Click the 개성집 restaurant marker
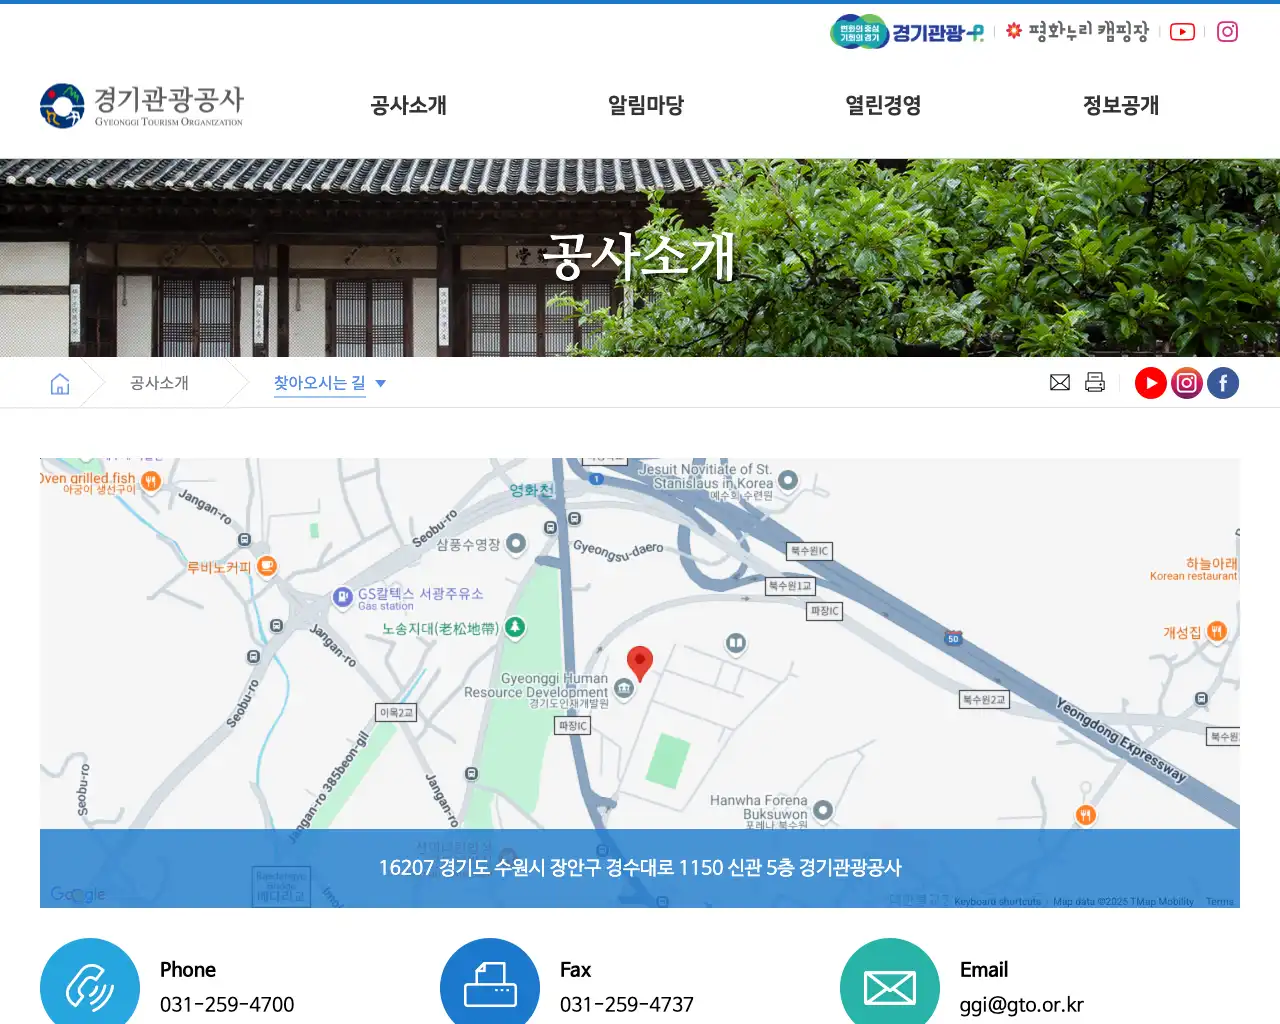Screen dimensions: 1280x1024 point(1217,631)
